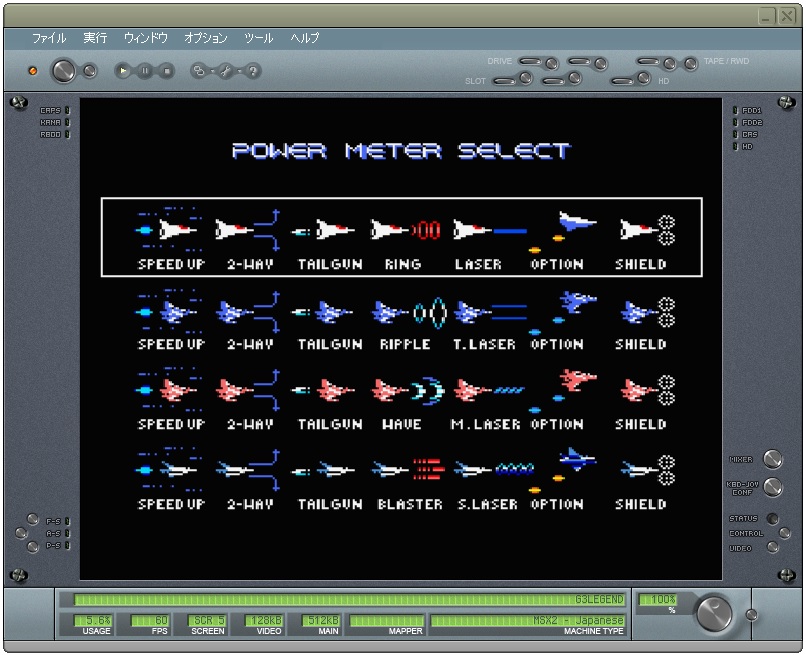Viewport: 806px width, 655px height.
Task: Click the question mark help icon
Action: click(253, 70)
